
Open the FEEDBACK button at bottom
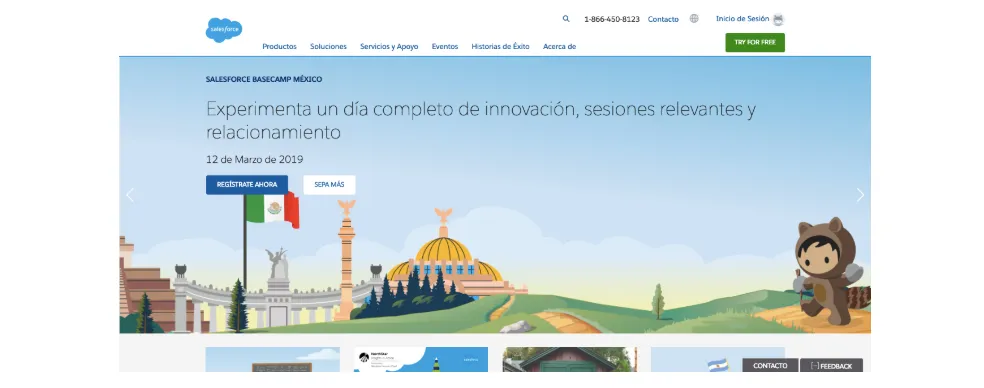point(832,365)
